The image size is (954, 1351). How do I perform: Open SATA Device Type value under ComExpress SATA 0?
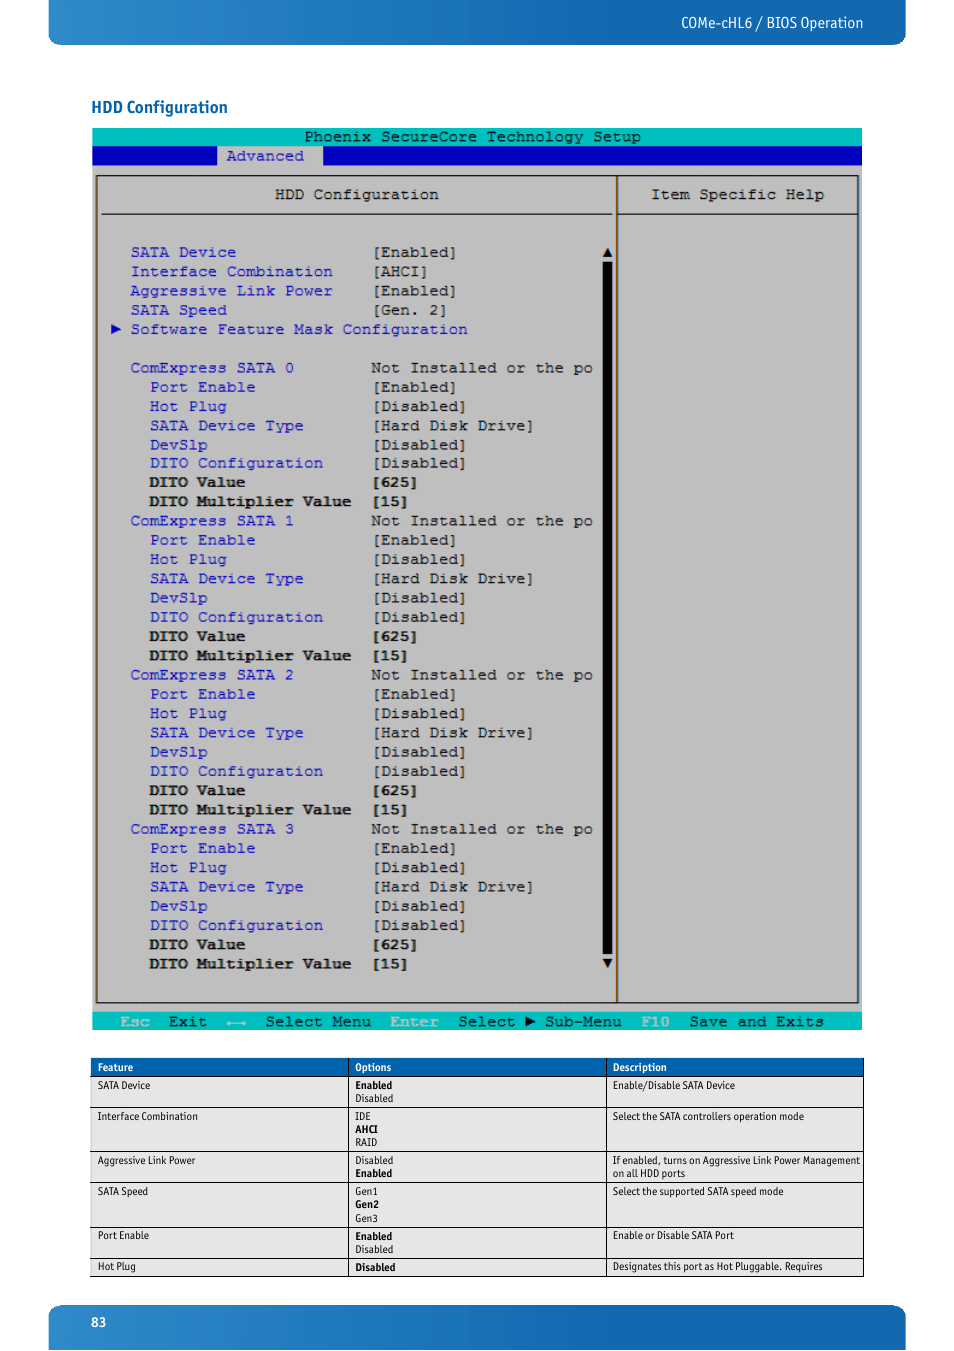pyautogui.click(x=453, y=425)
